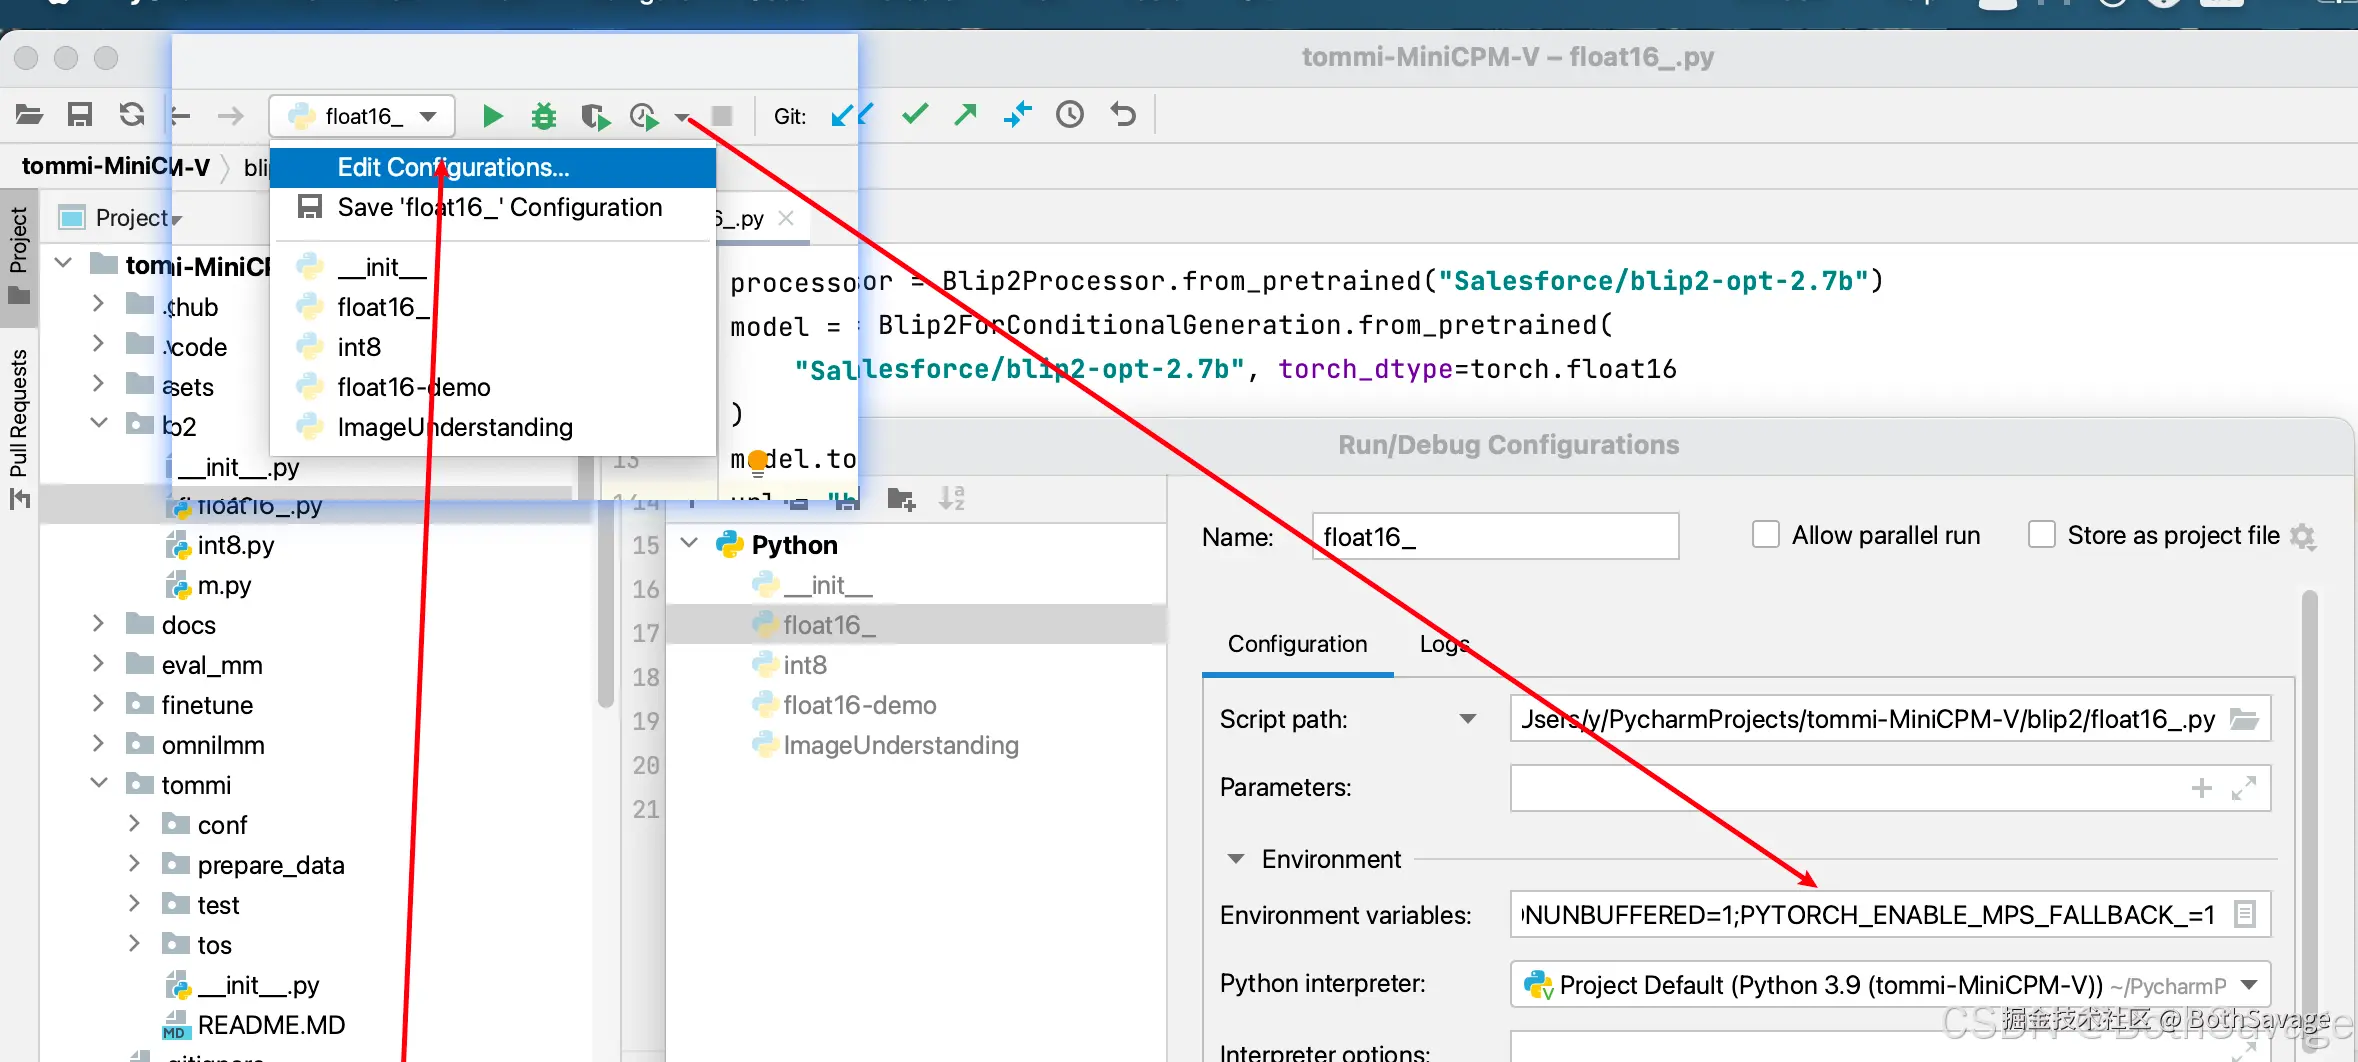Image resolution: width=2358 pixels, height=1062 pixels.
Task: Navigate forward with the right arrow icon
Action: pos(231,116)
